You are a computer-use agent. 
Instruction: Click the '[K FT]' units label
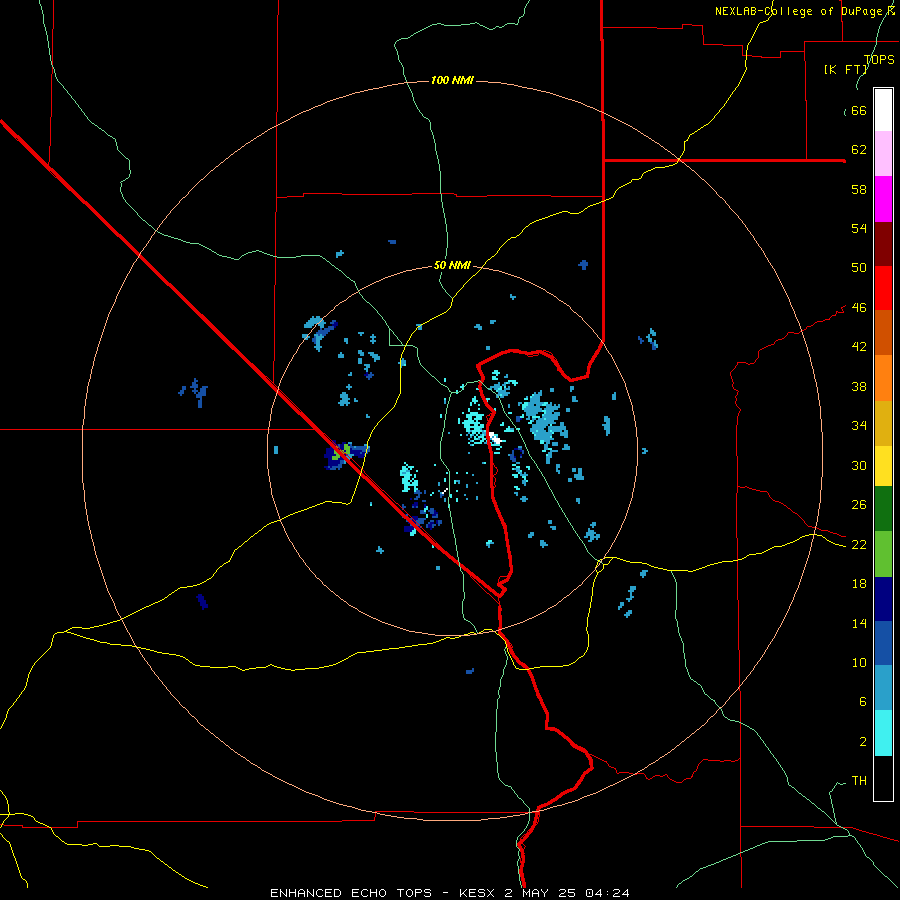click(x=846, y=69)
